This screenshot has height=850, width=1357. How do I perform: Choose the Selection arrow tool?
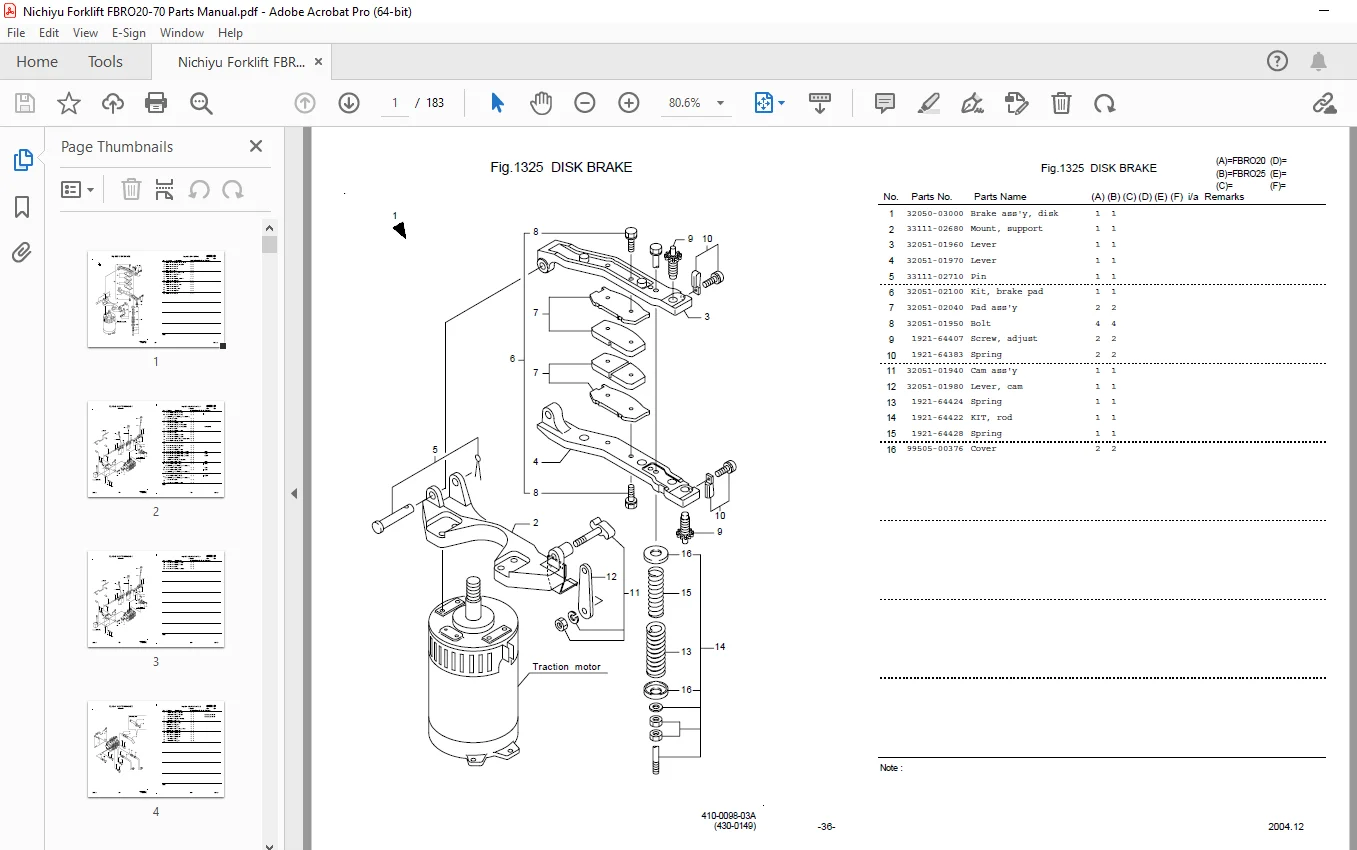[x=497, y=103]
